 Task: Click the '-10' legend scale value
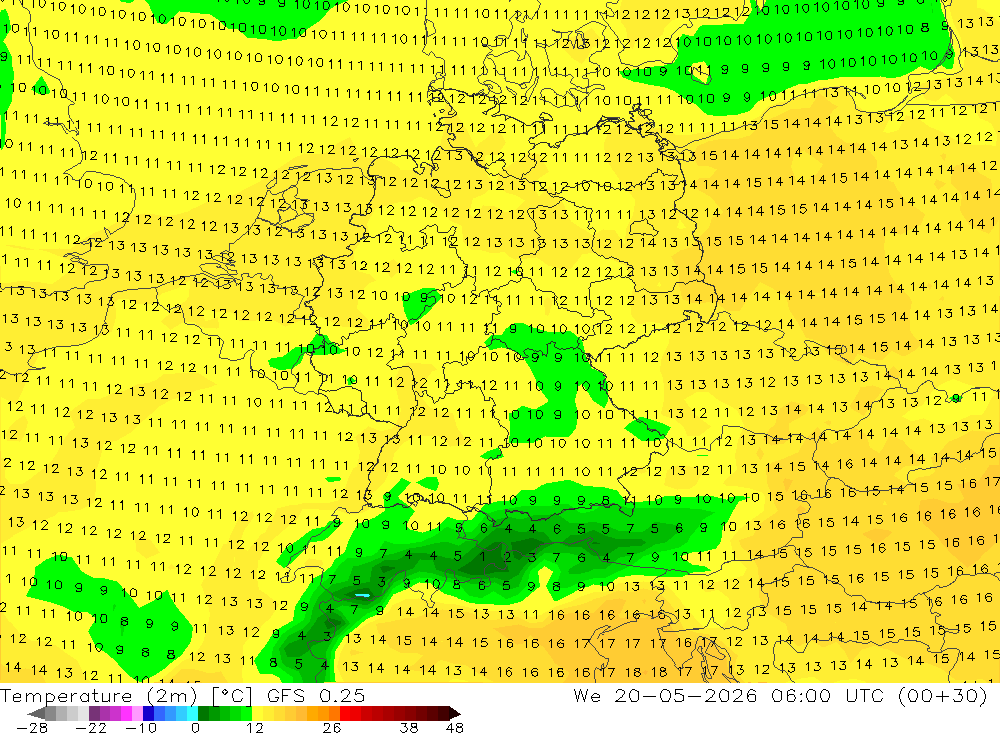tap(141, 727)
